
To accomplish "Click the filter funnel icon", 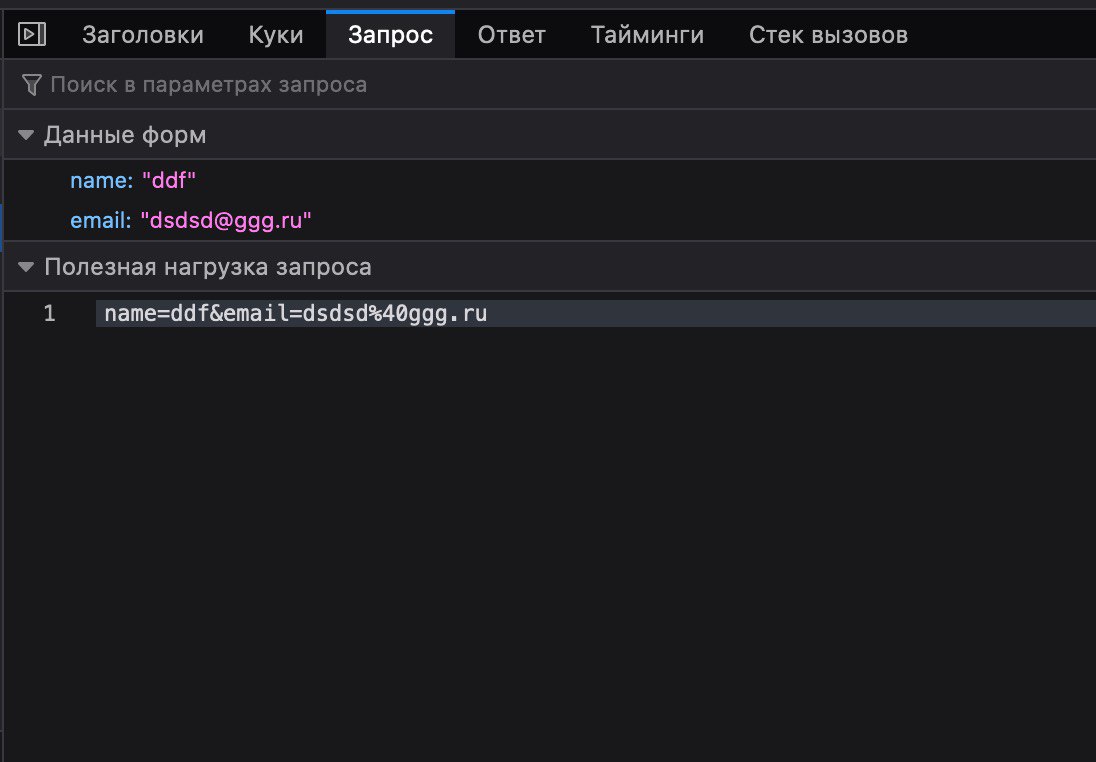I will click(x=31, y=85).
